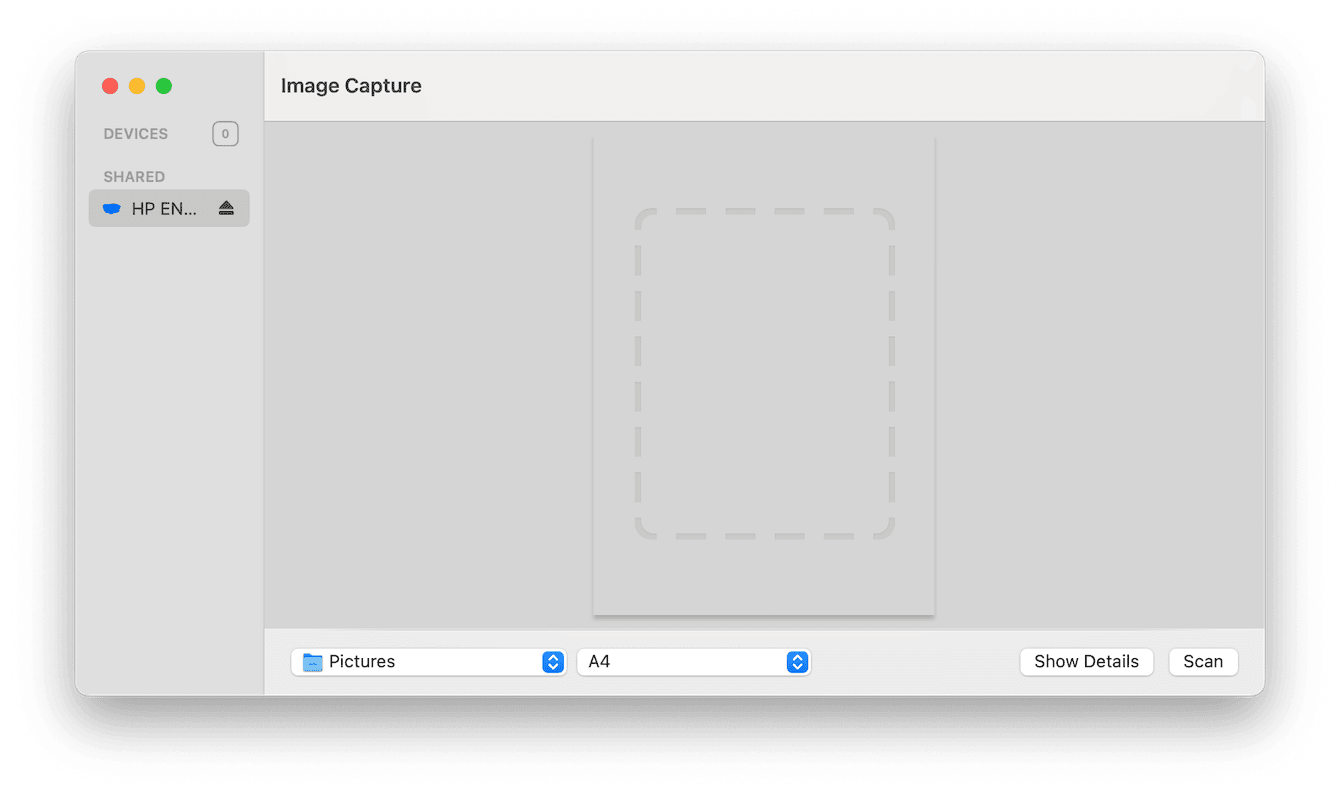Viewport: 1340px width, 795px height.
Task: Click the DEVICES section header
Action: tap(136, 134)
